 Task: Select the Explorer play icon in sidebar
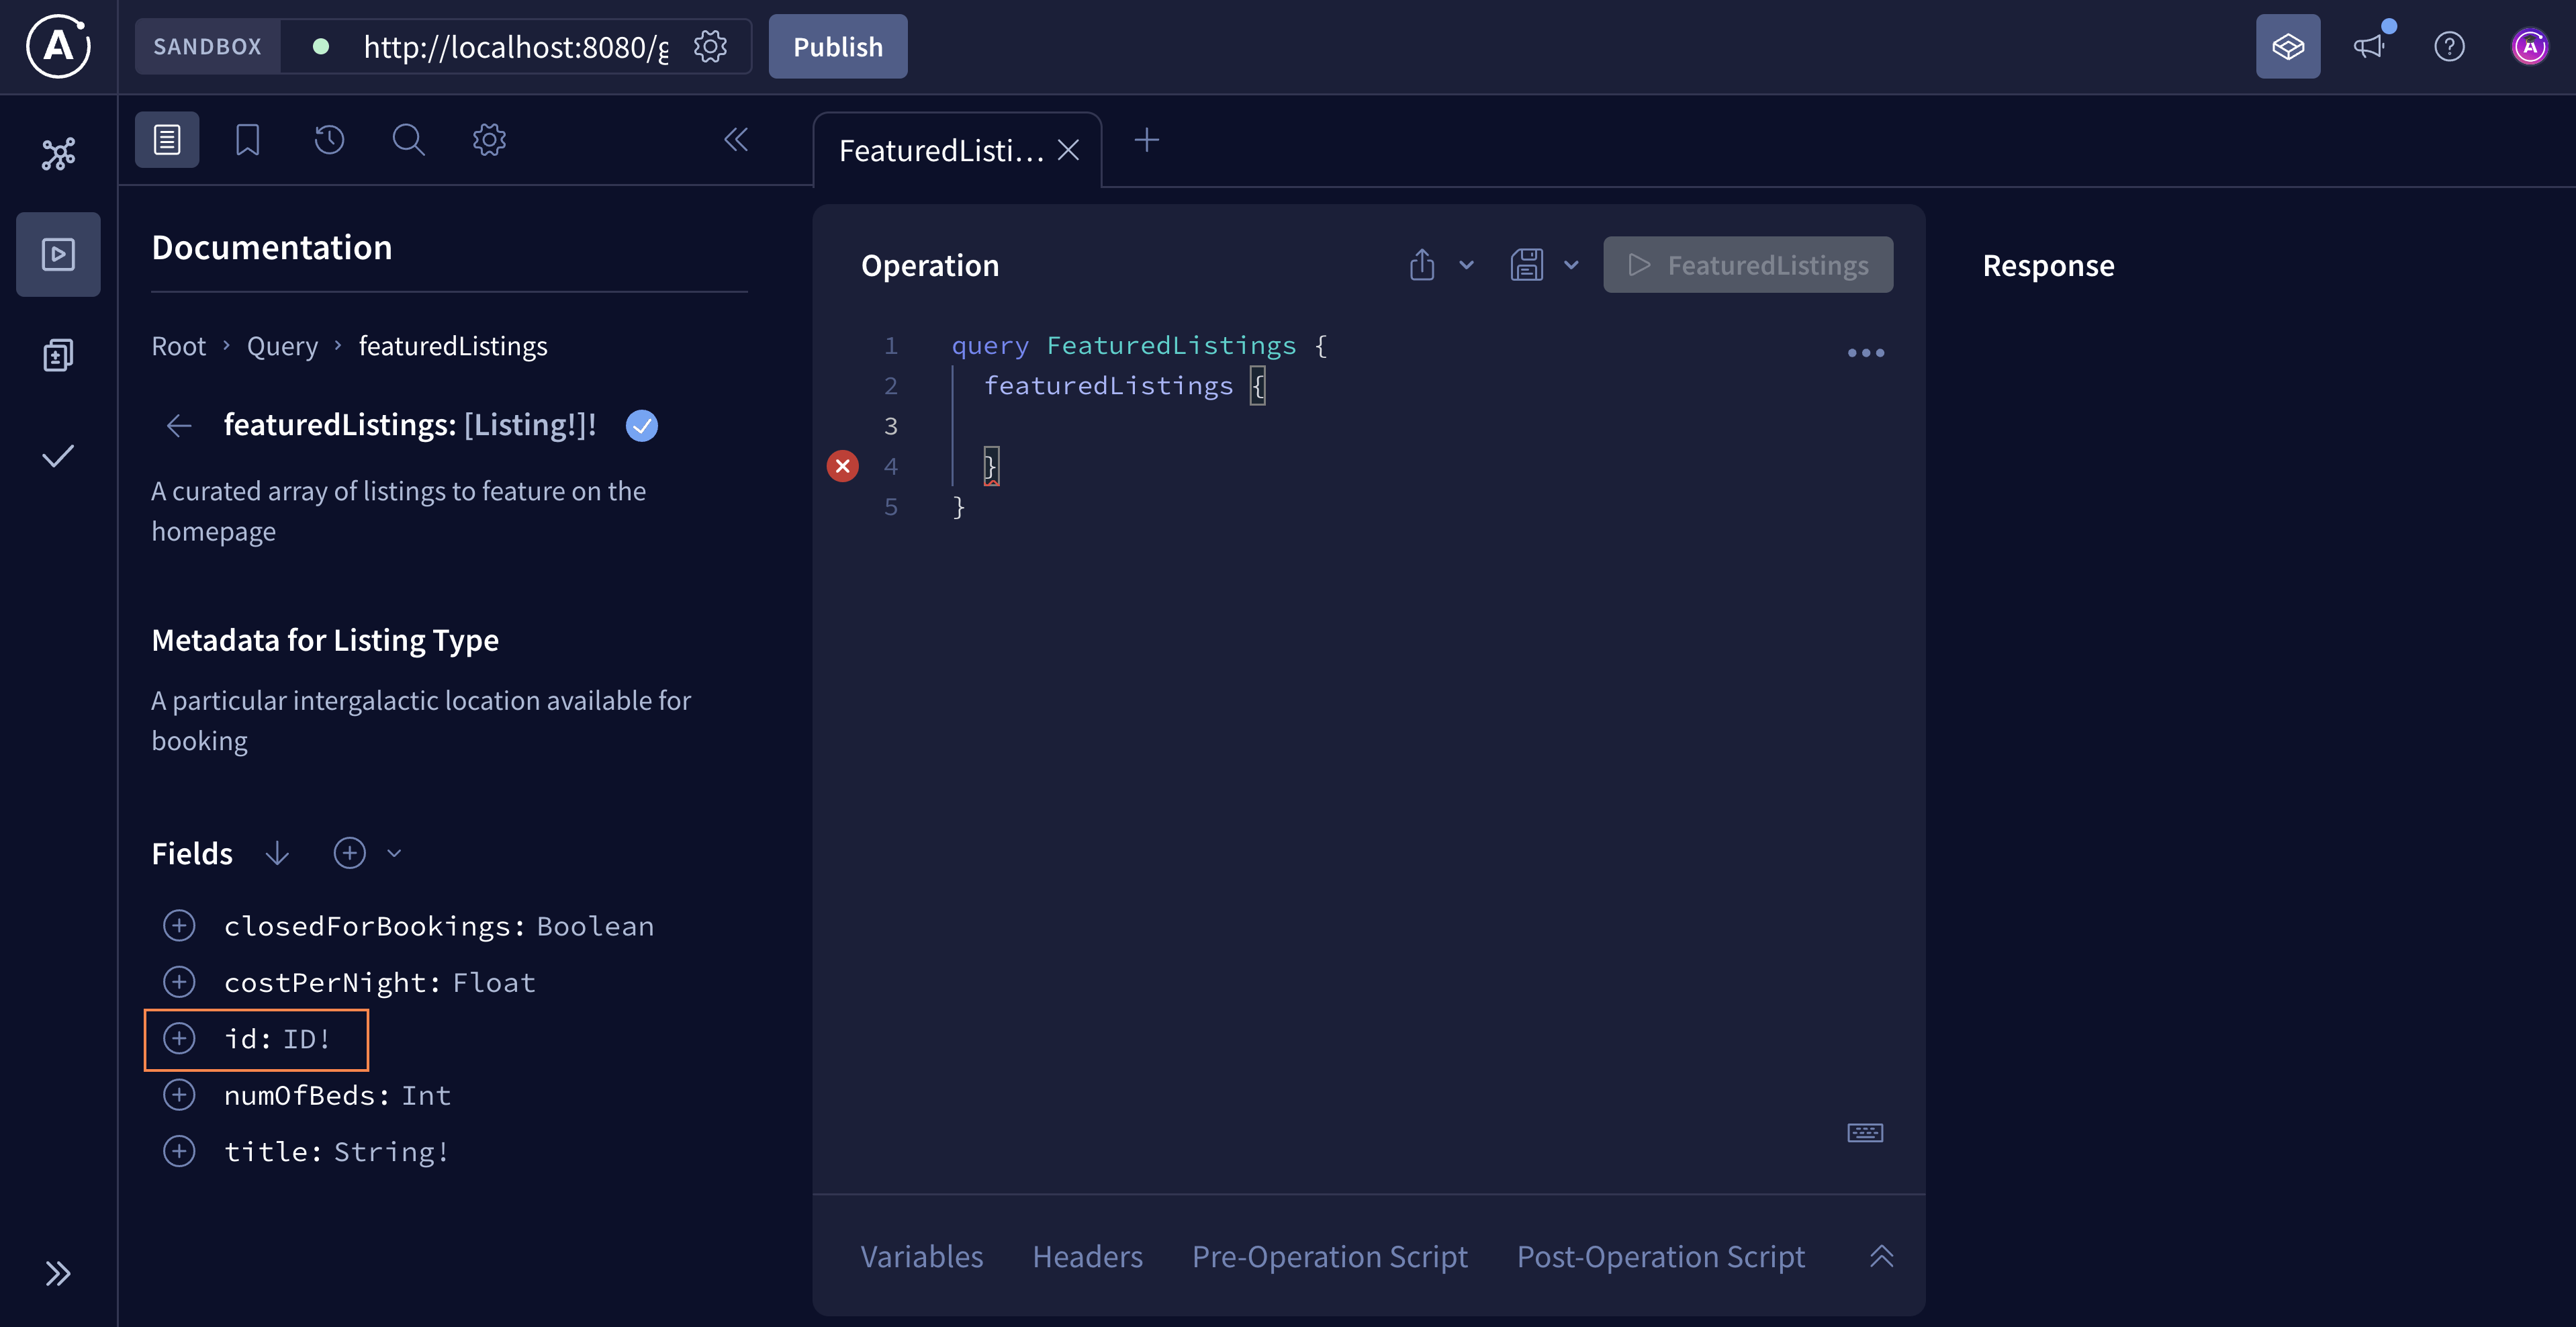coord(57,254)
